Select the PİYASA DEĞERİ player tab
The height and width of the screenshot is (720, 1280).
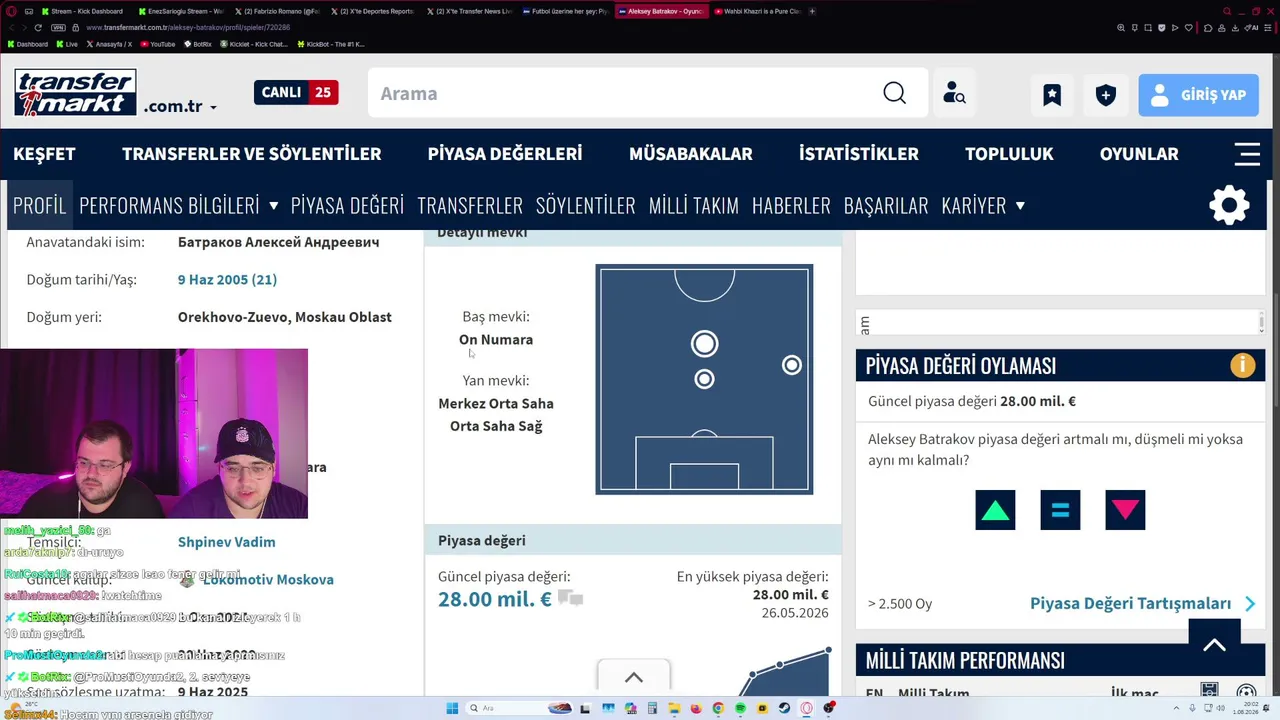347,205
